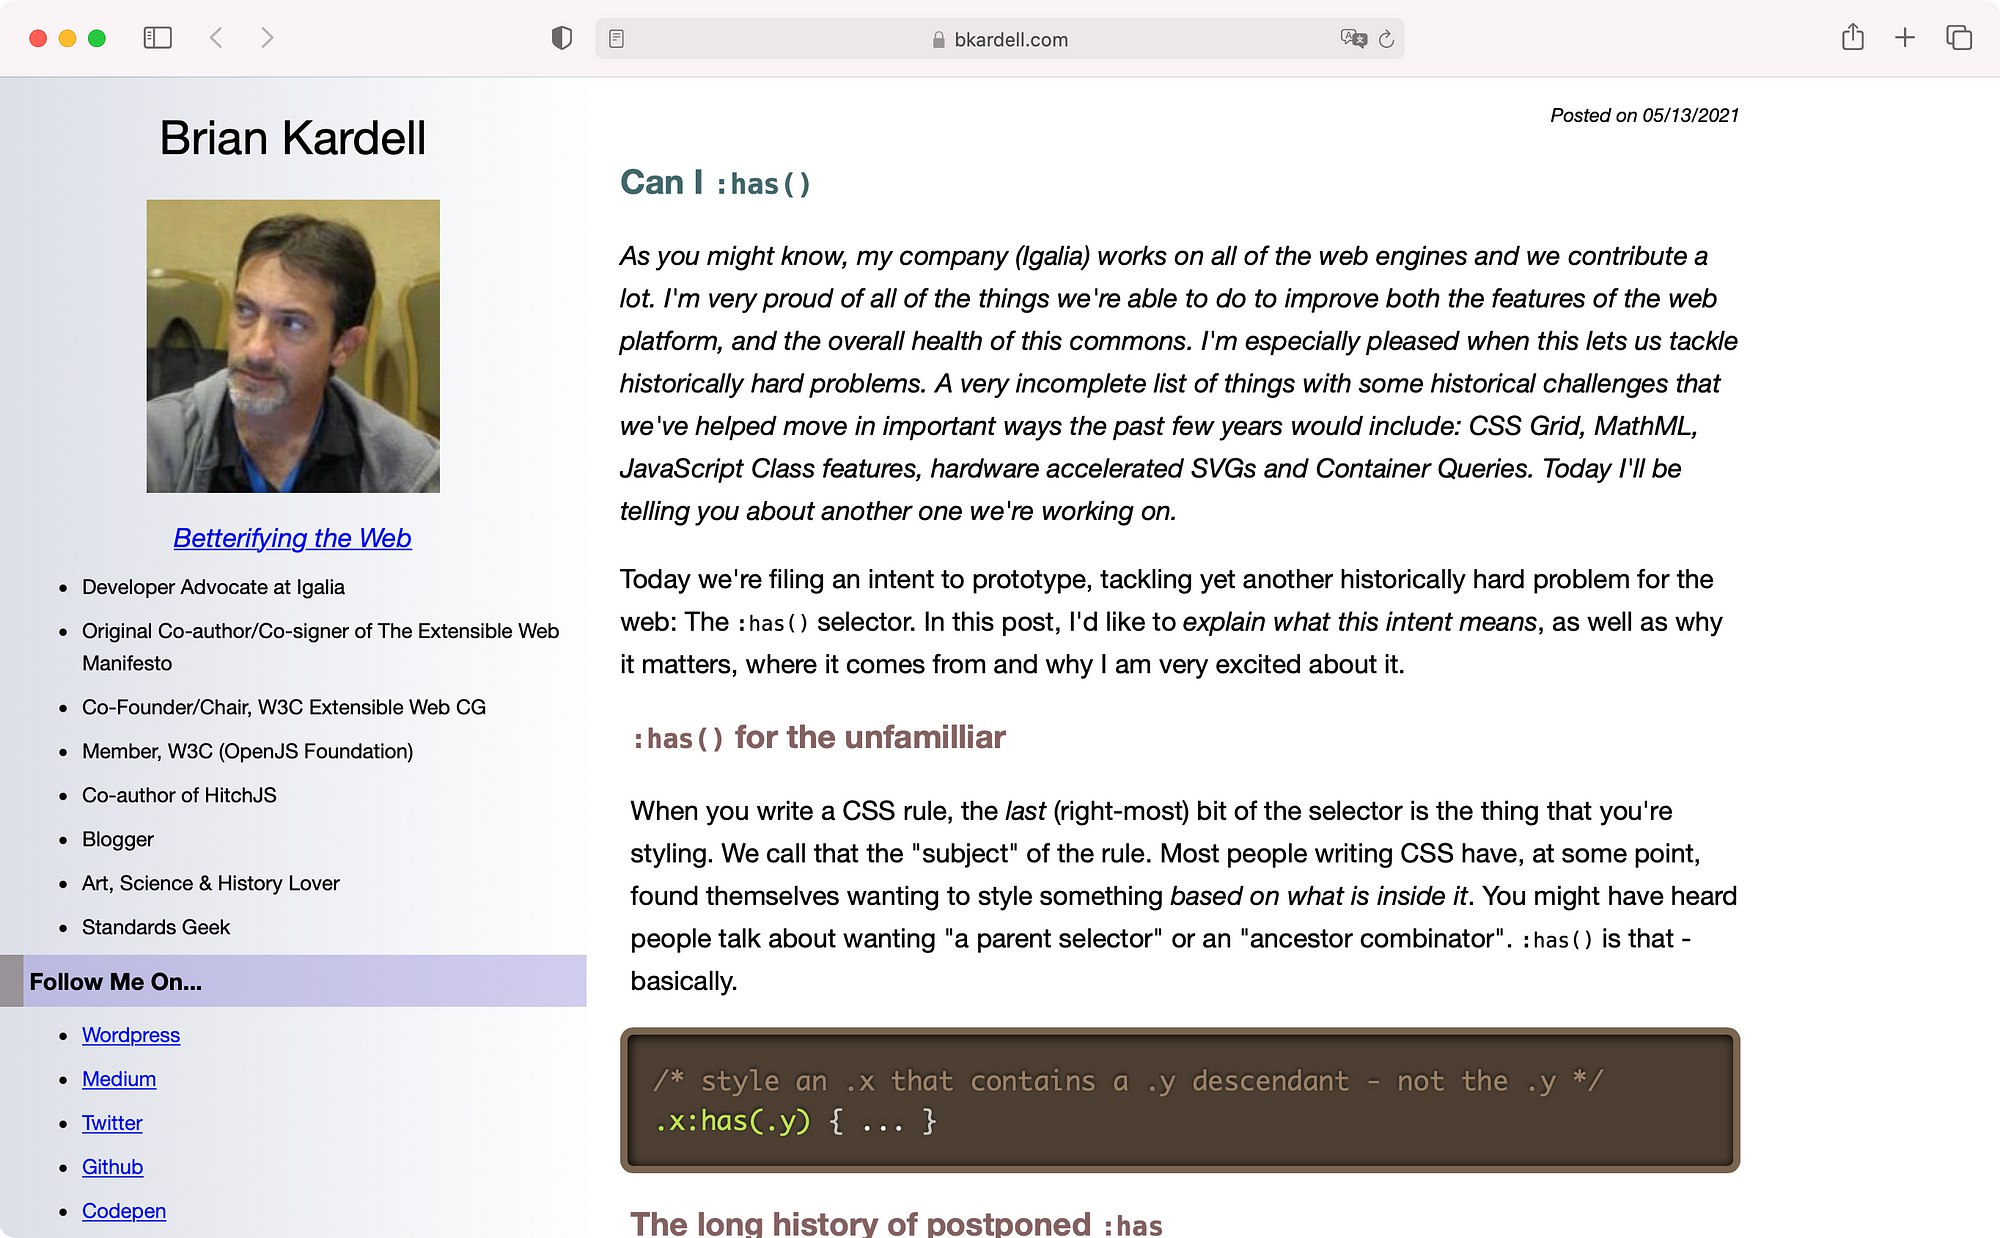Viewport: 2000px width, 1238px height.
Task: Click the 'Can I :has()' post title
Action: coord(715,183)
